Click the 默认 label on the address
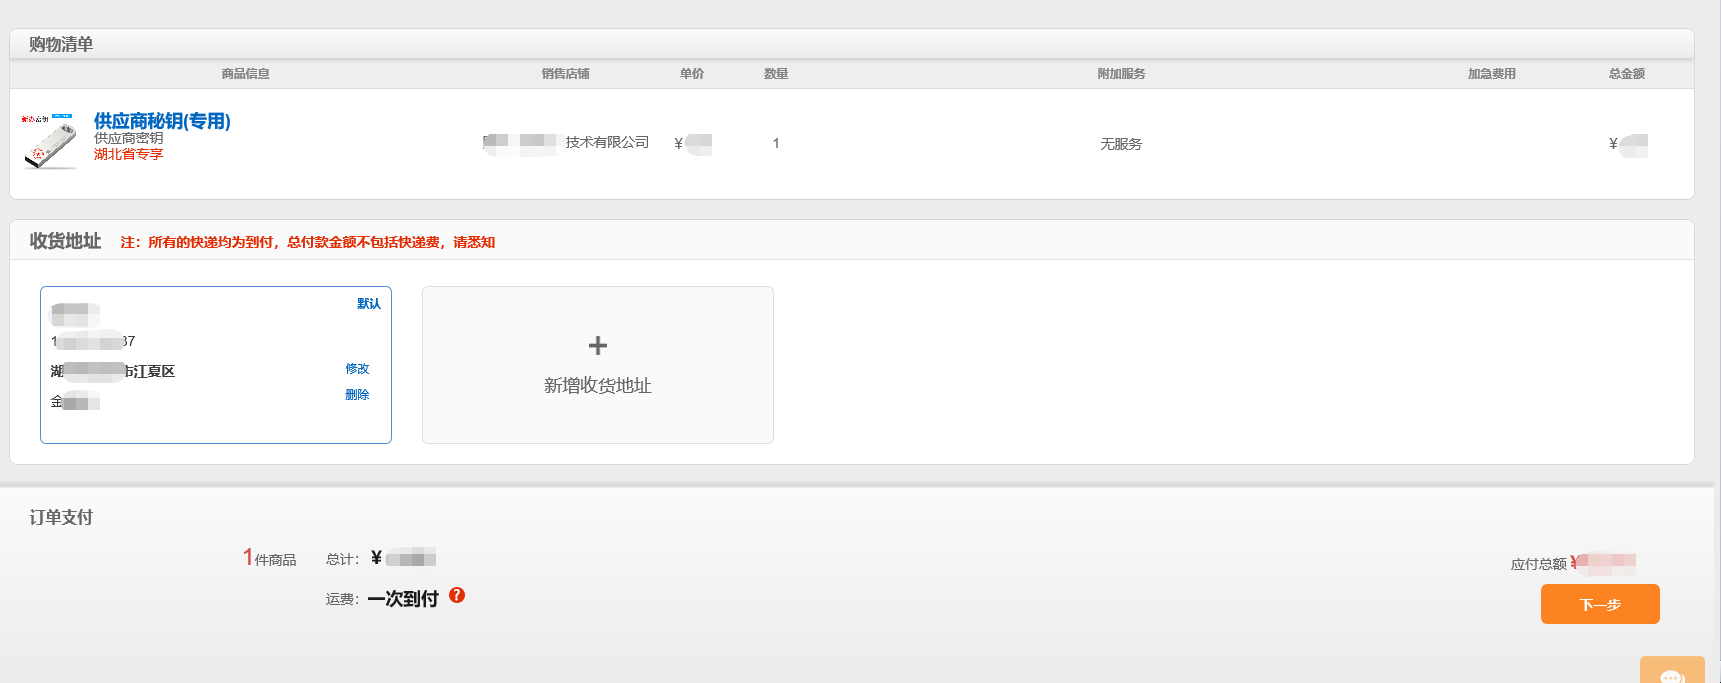 click(368, 304)
